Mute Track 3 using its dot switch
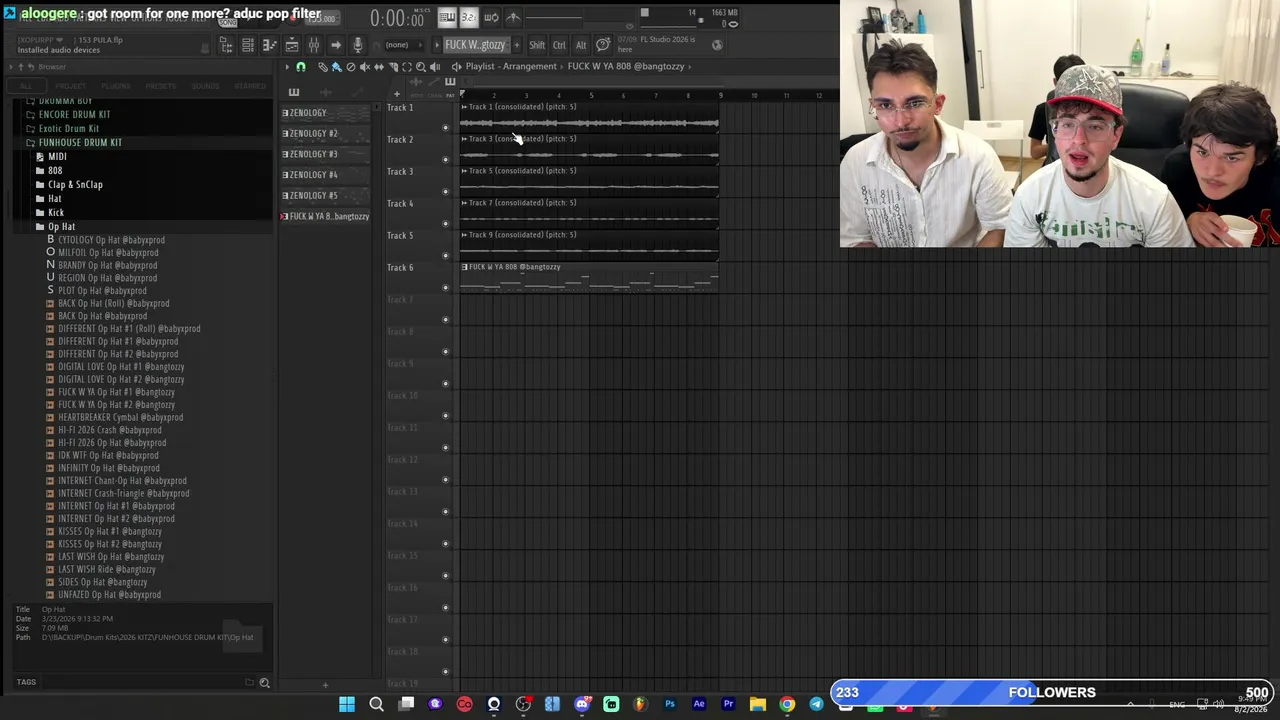This screenshot has height=720, width=1280. click(x=446, y=191)
